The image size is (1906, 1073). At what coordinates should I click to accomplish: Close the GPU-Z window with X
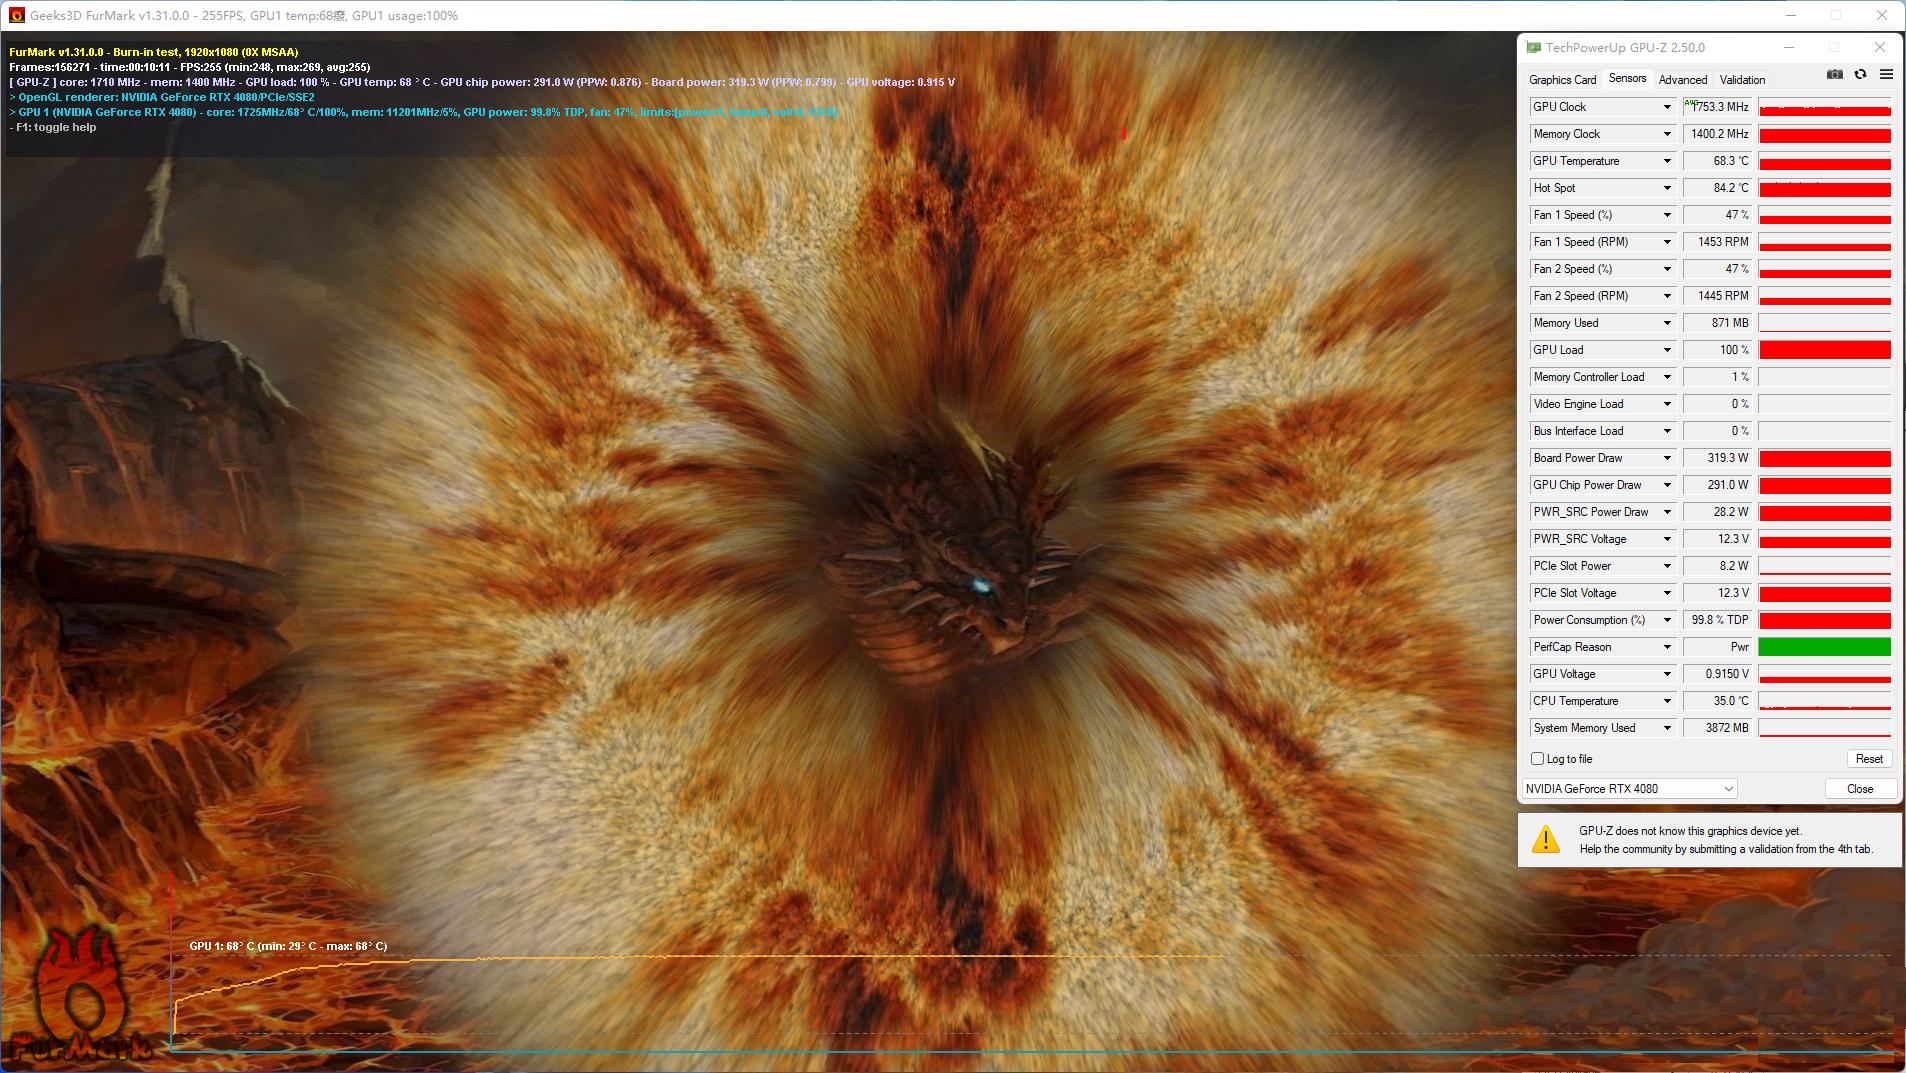[x=1880, y=47]
